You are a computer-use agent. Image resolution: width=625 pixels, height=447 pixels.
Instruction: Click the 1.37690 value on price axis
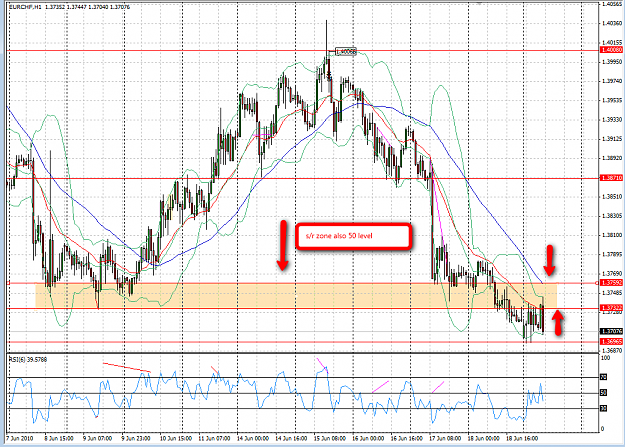(x=612, y=274)
